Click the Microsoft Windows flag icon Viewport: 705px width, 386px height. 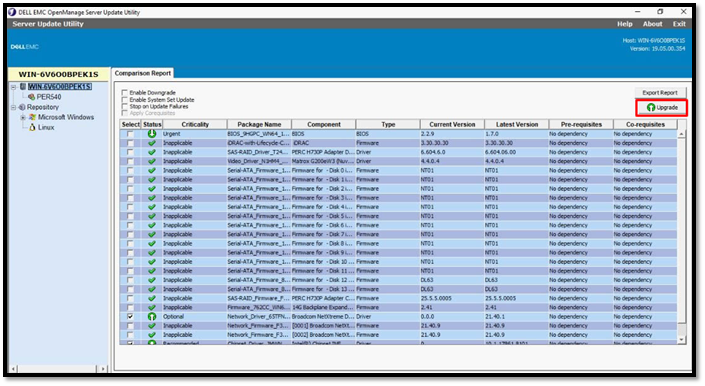point(32,117)
